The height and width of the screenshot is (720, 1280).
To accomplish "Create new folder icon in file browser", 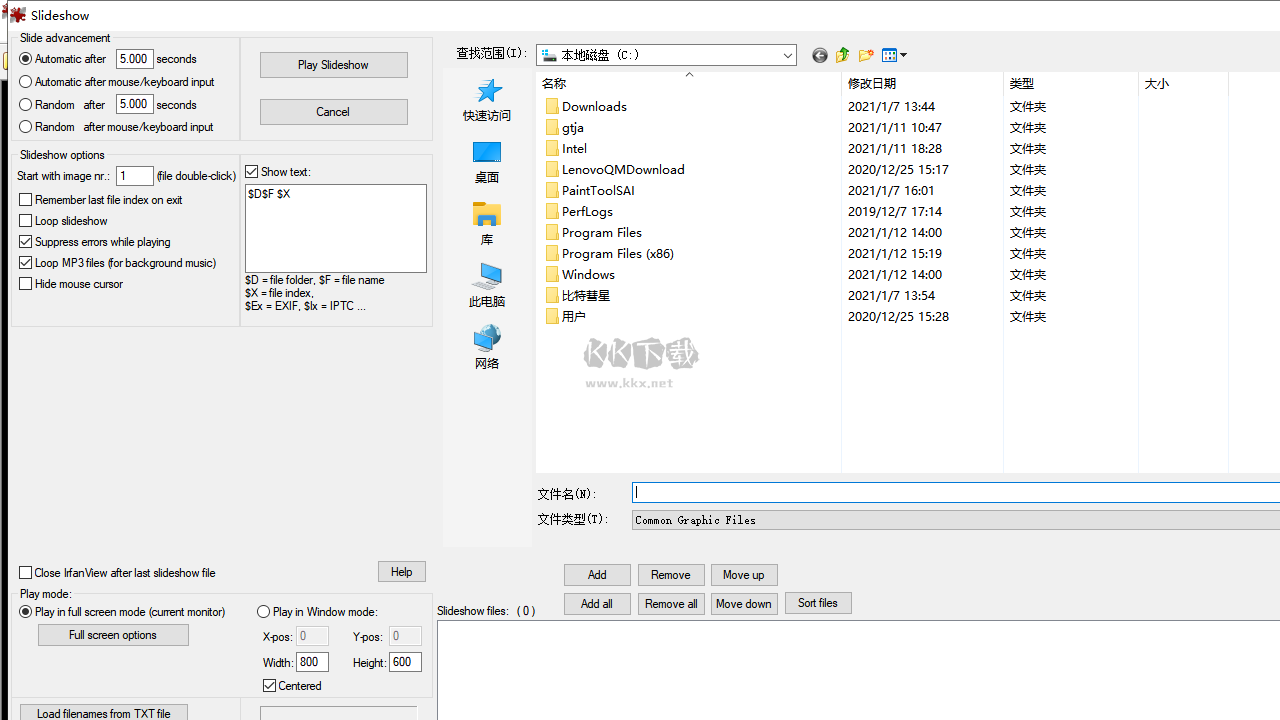I will pyautogui.click(x=866, y=56).
